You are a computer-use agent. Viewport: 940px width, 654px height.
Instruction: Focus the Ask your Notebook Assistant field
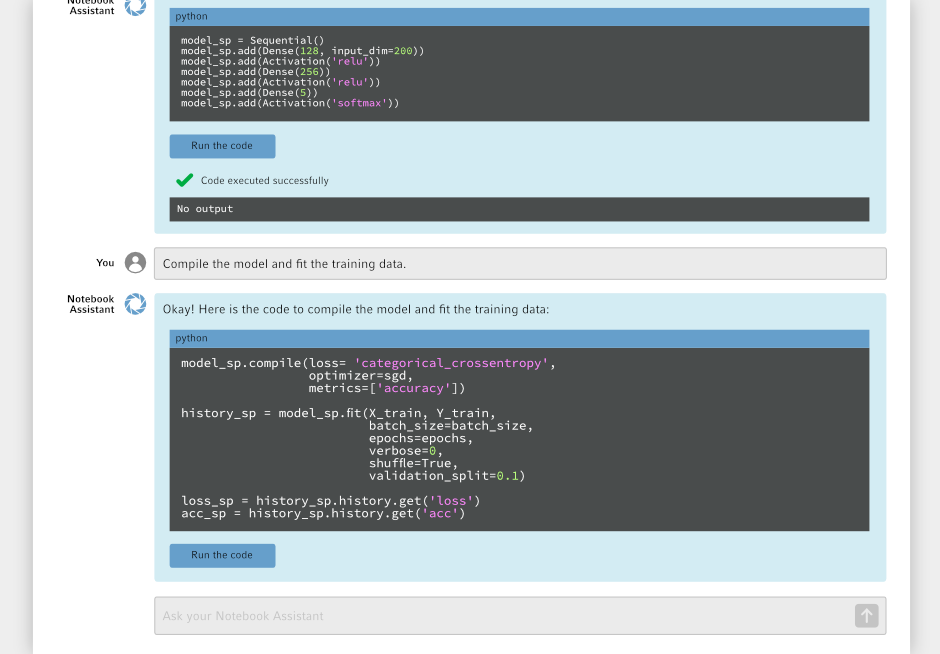[520, 616]
